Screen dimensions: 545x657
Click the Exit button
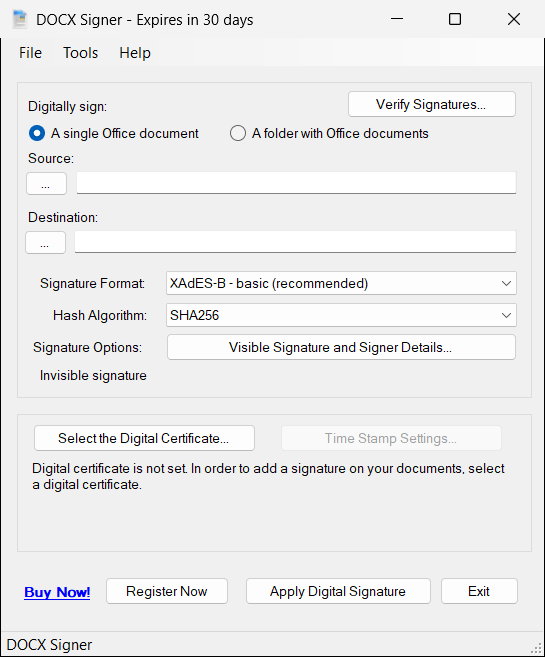479,591
